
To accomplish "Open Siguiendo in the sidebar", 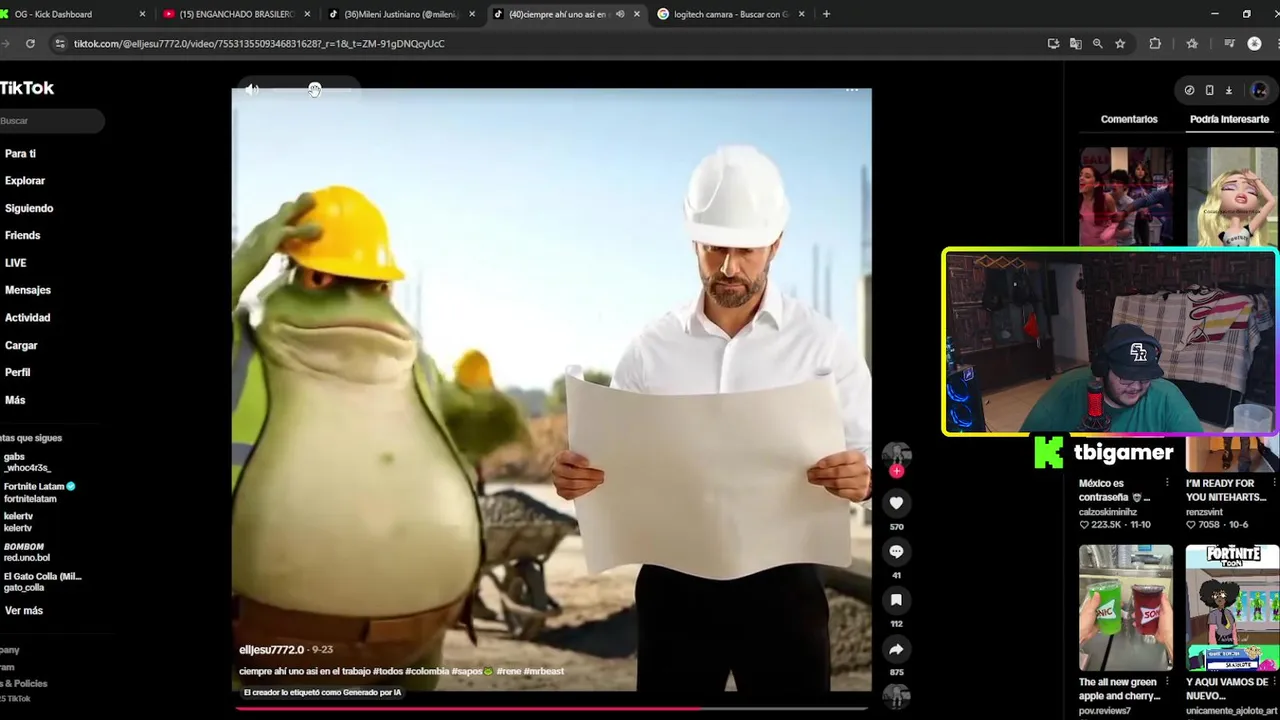I will pos(29,208).
